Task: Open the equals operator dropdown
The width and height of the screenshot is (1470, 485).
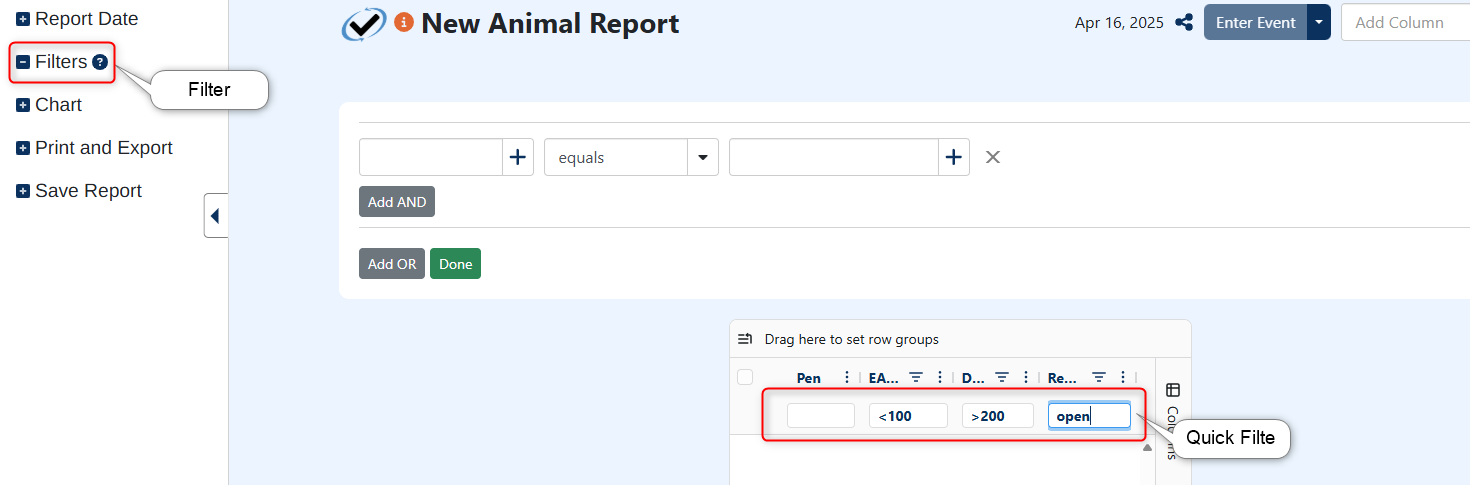Action: [703, 157]
